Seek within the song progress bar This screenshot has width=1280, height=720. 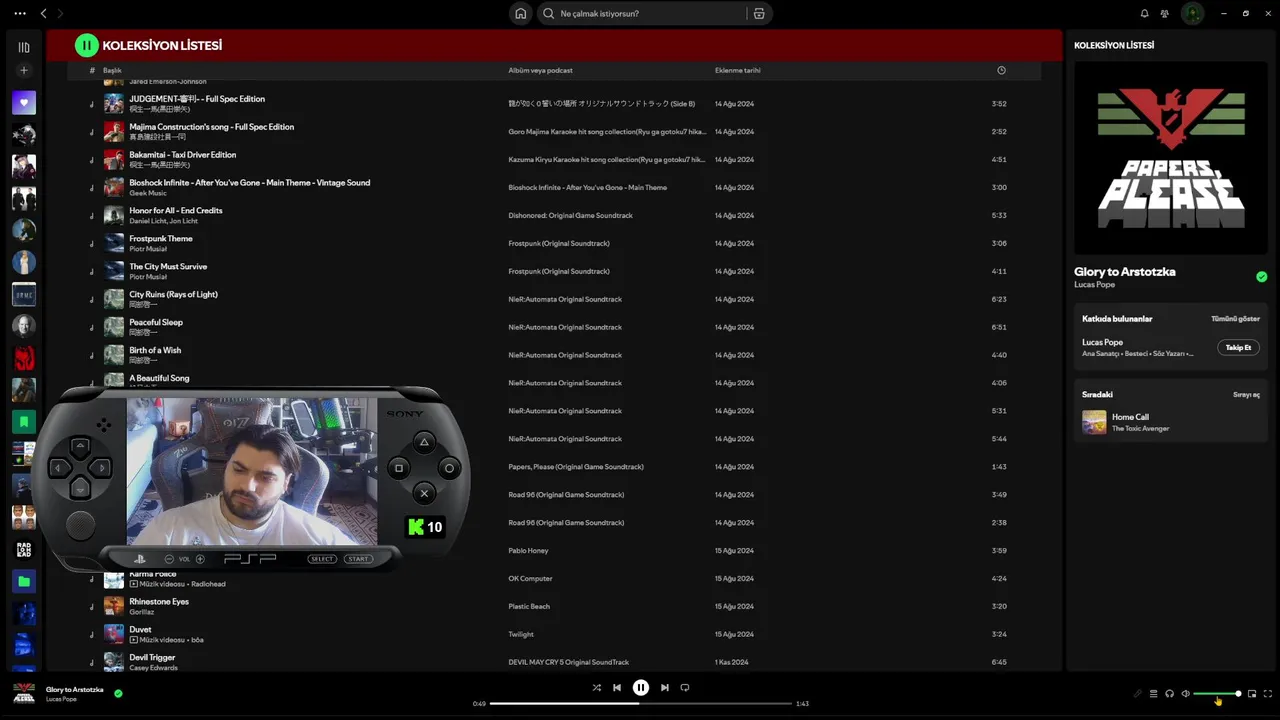[x=641, y=703]
